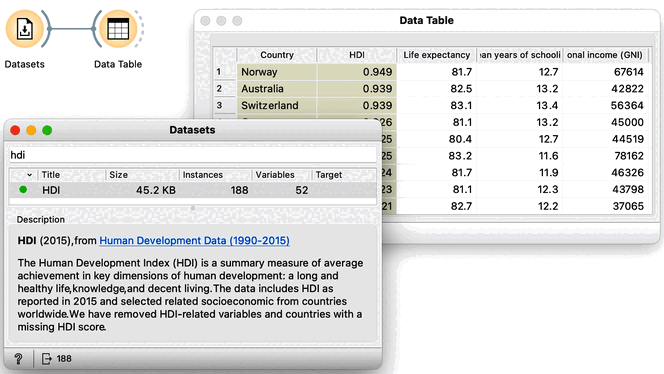The width and height of the screenshot is (664, 374).
Task: Expand the sort arrow in first column header
Action: click(x=29, y=175)
